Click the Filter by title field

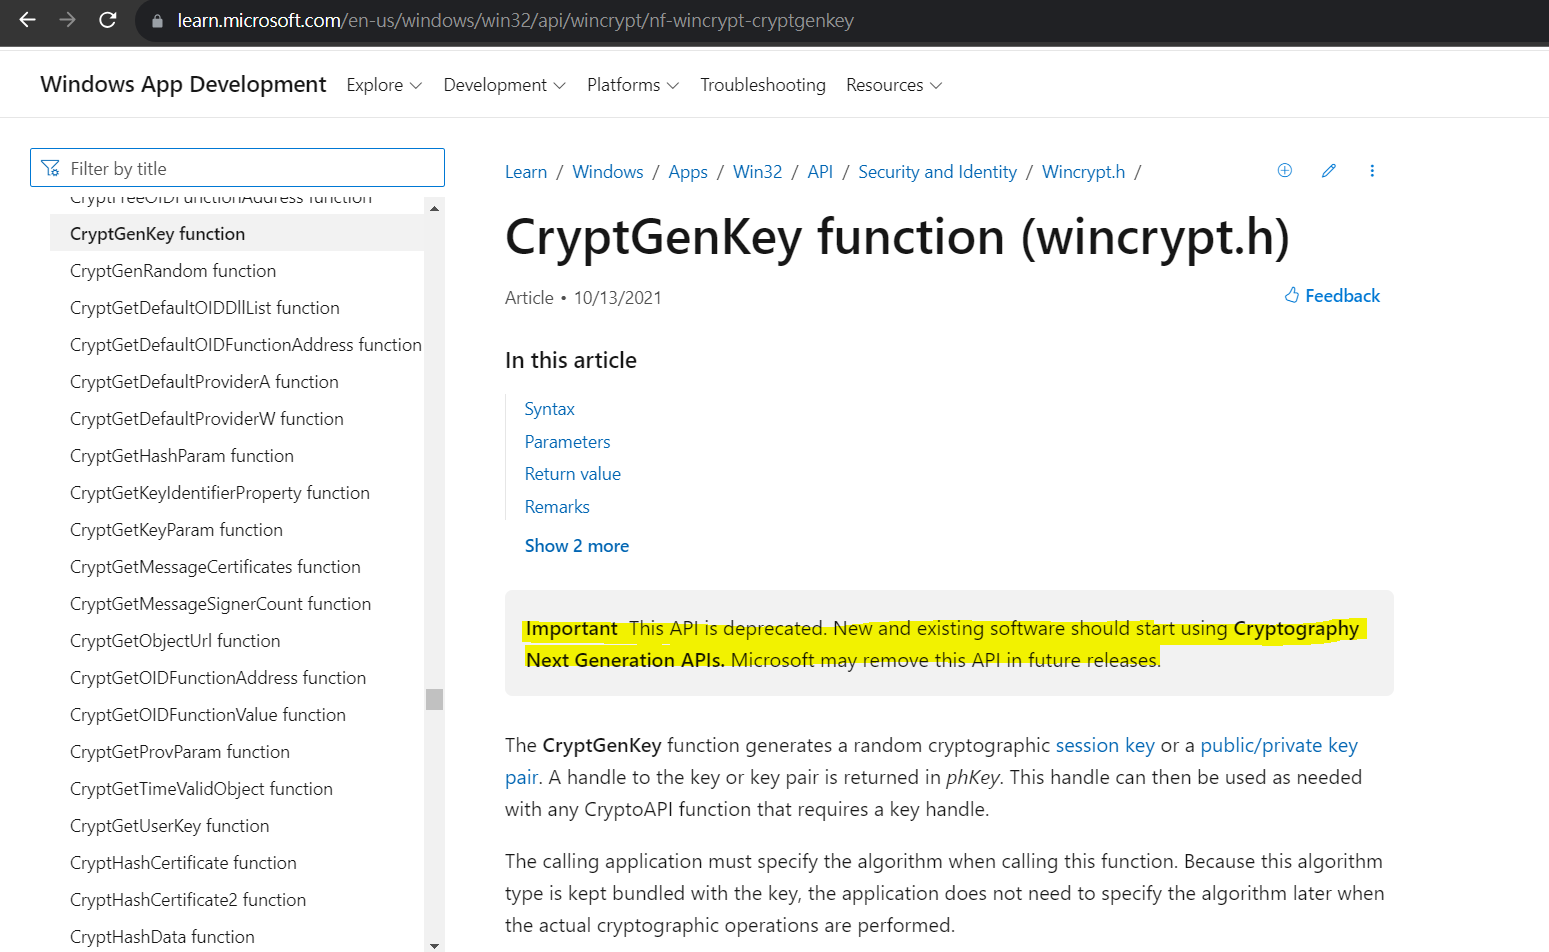(238, 168)
